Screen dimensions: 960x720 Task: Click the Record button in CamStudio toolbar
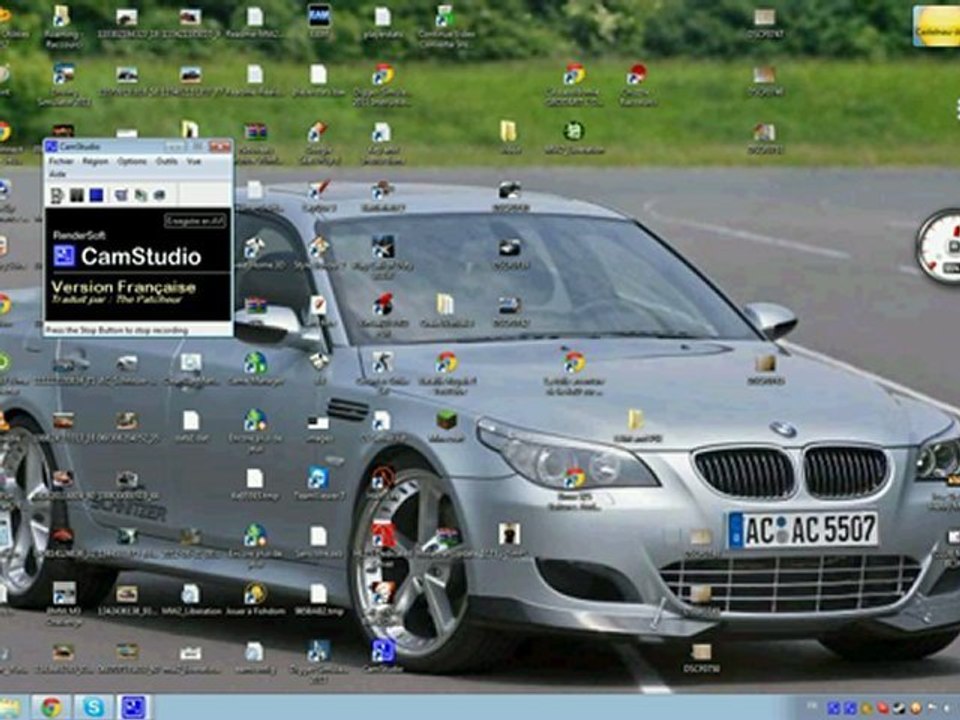57,195
